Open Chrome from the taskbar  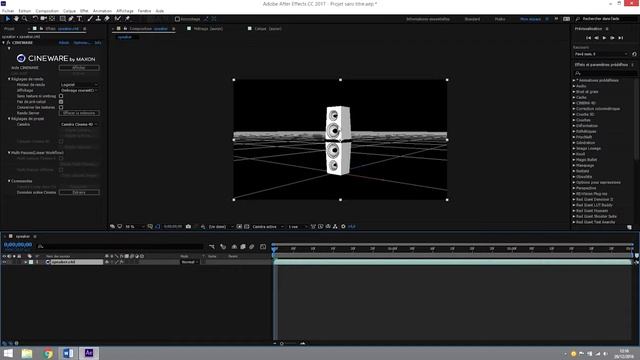pyautogui.click(x=48, y=353)
